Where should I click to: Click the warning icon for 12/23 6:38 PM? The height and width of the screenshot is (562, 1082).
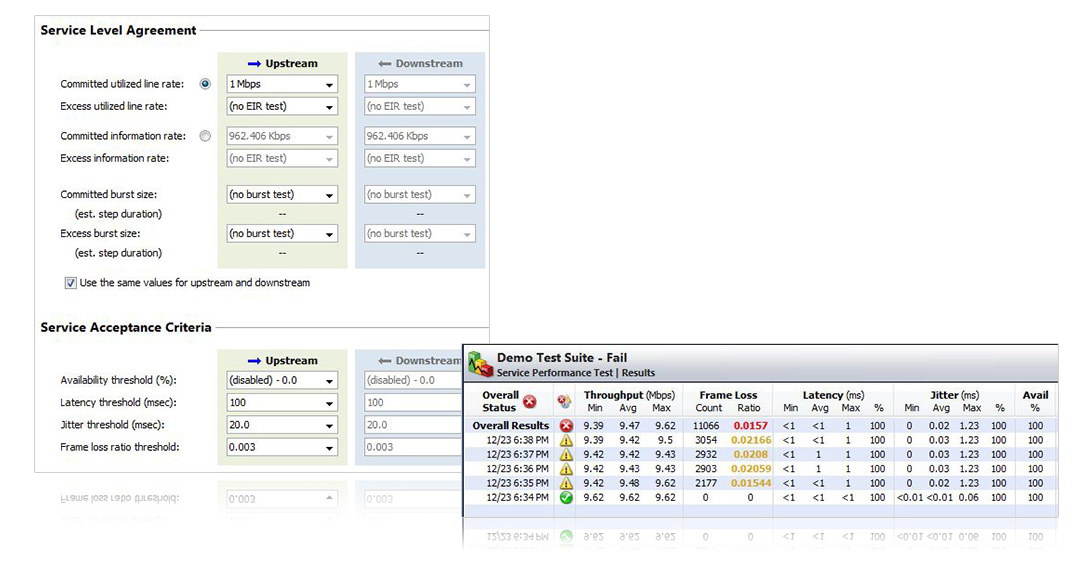tap(566, 440)
